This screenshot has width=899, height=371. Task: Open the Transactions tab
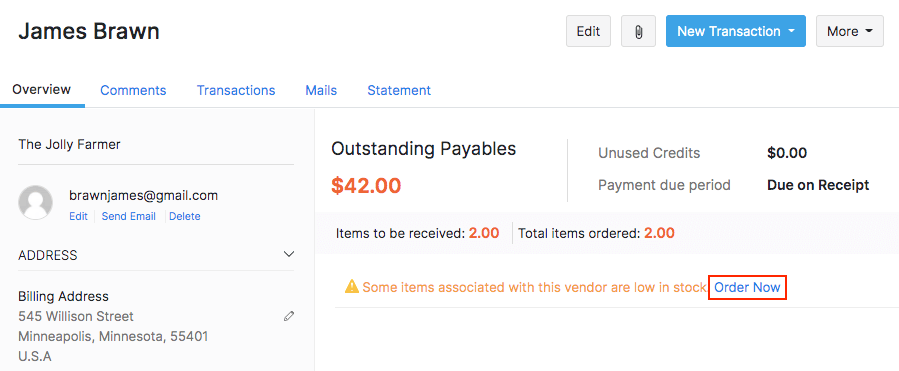click(236, 90)
